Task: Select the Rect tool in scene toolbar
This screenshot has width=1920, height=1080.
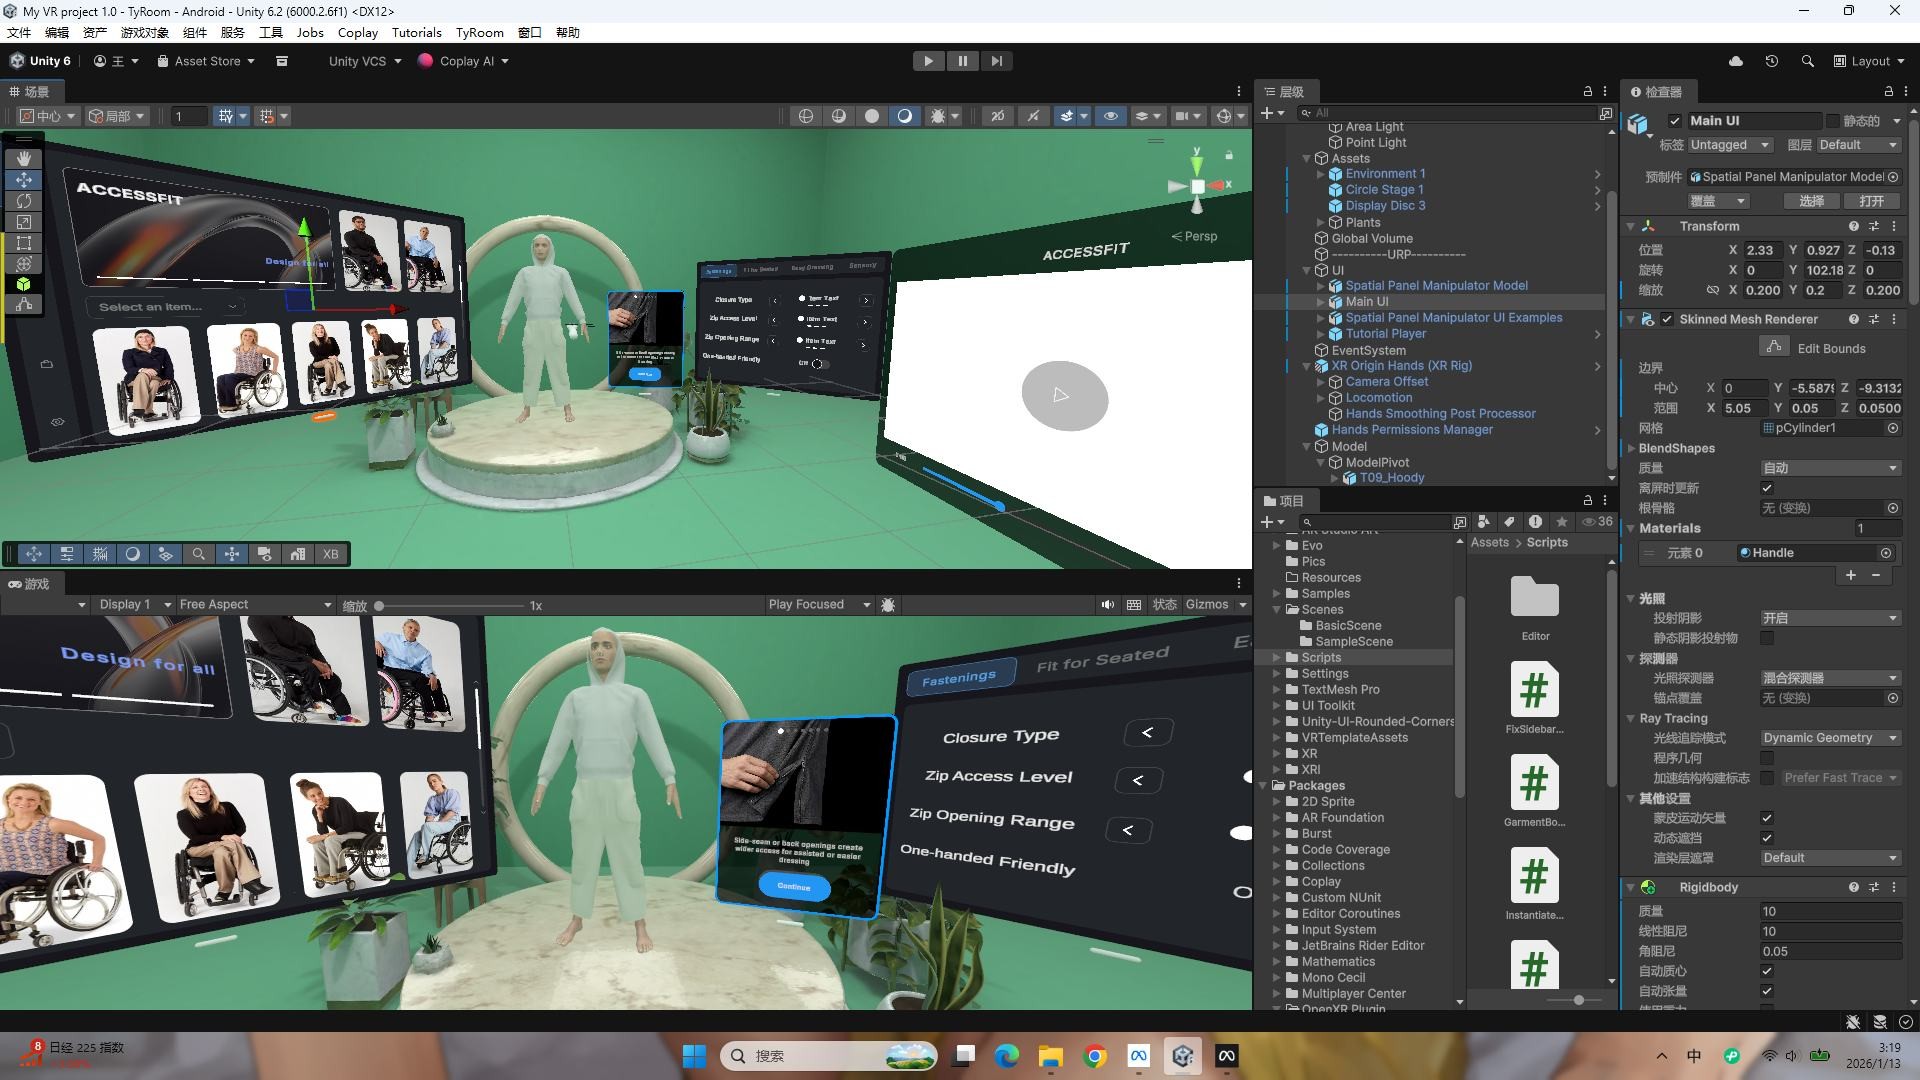Action: [x=24, y=242]
